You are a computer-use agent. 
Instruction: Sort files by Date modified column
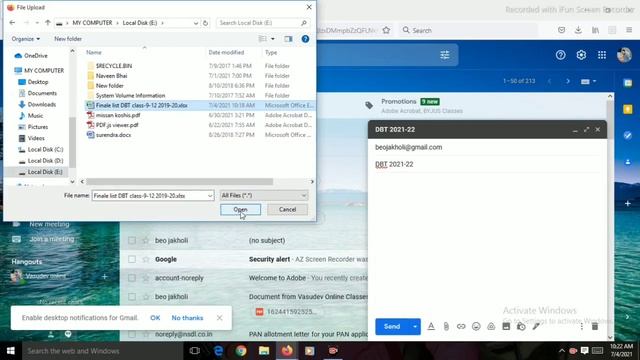click(226, 52)
